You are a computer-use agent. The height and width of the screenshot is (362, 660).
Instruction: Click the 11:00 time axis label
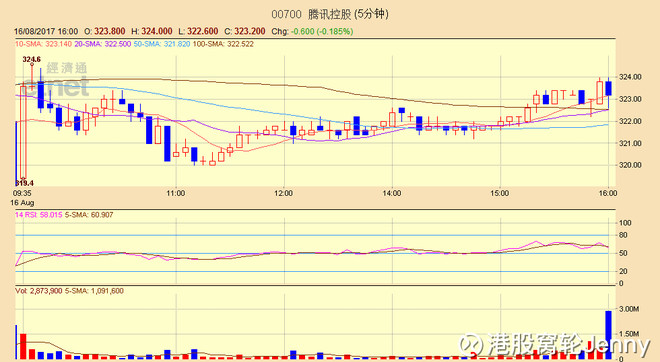pyautogui.click(x=176, y=194)
